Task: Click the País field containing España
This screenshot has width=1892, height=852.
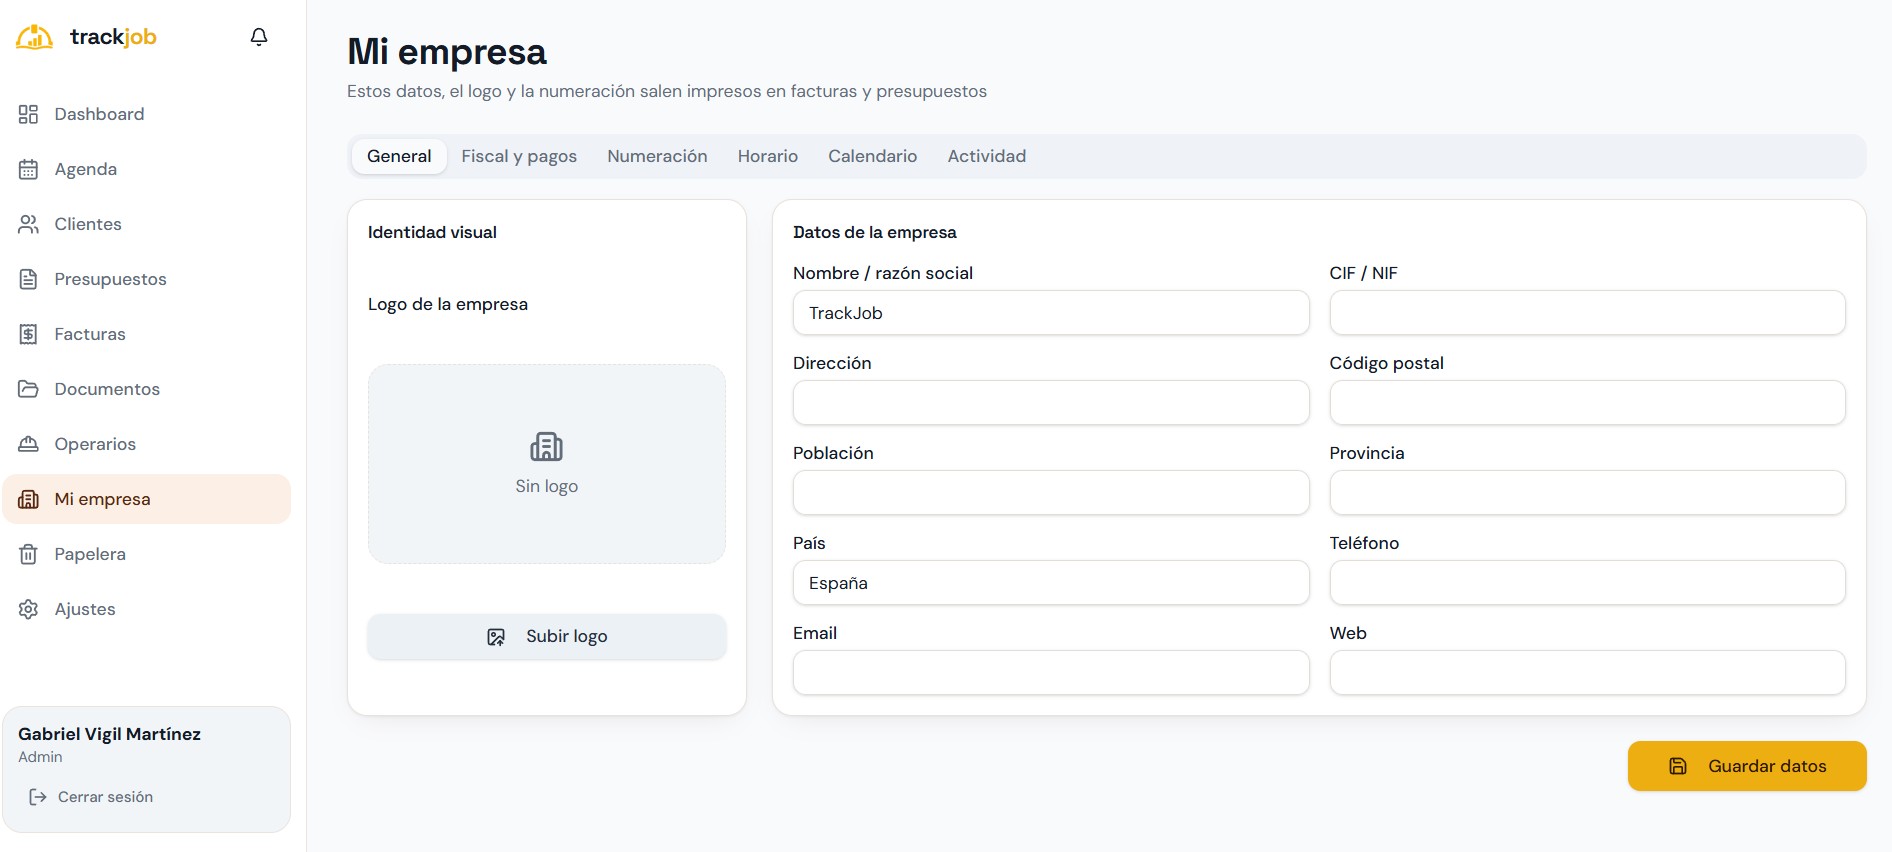Action: 1051,583
